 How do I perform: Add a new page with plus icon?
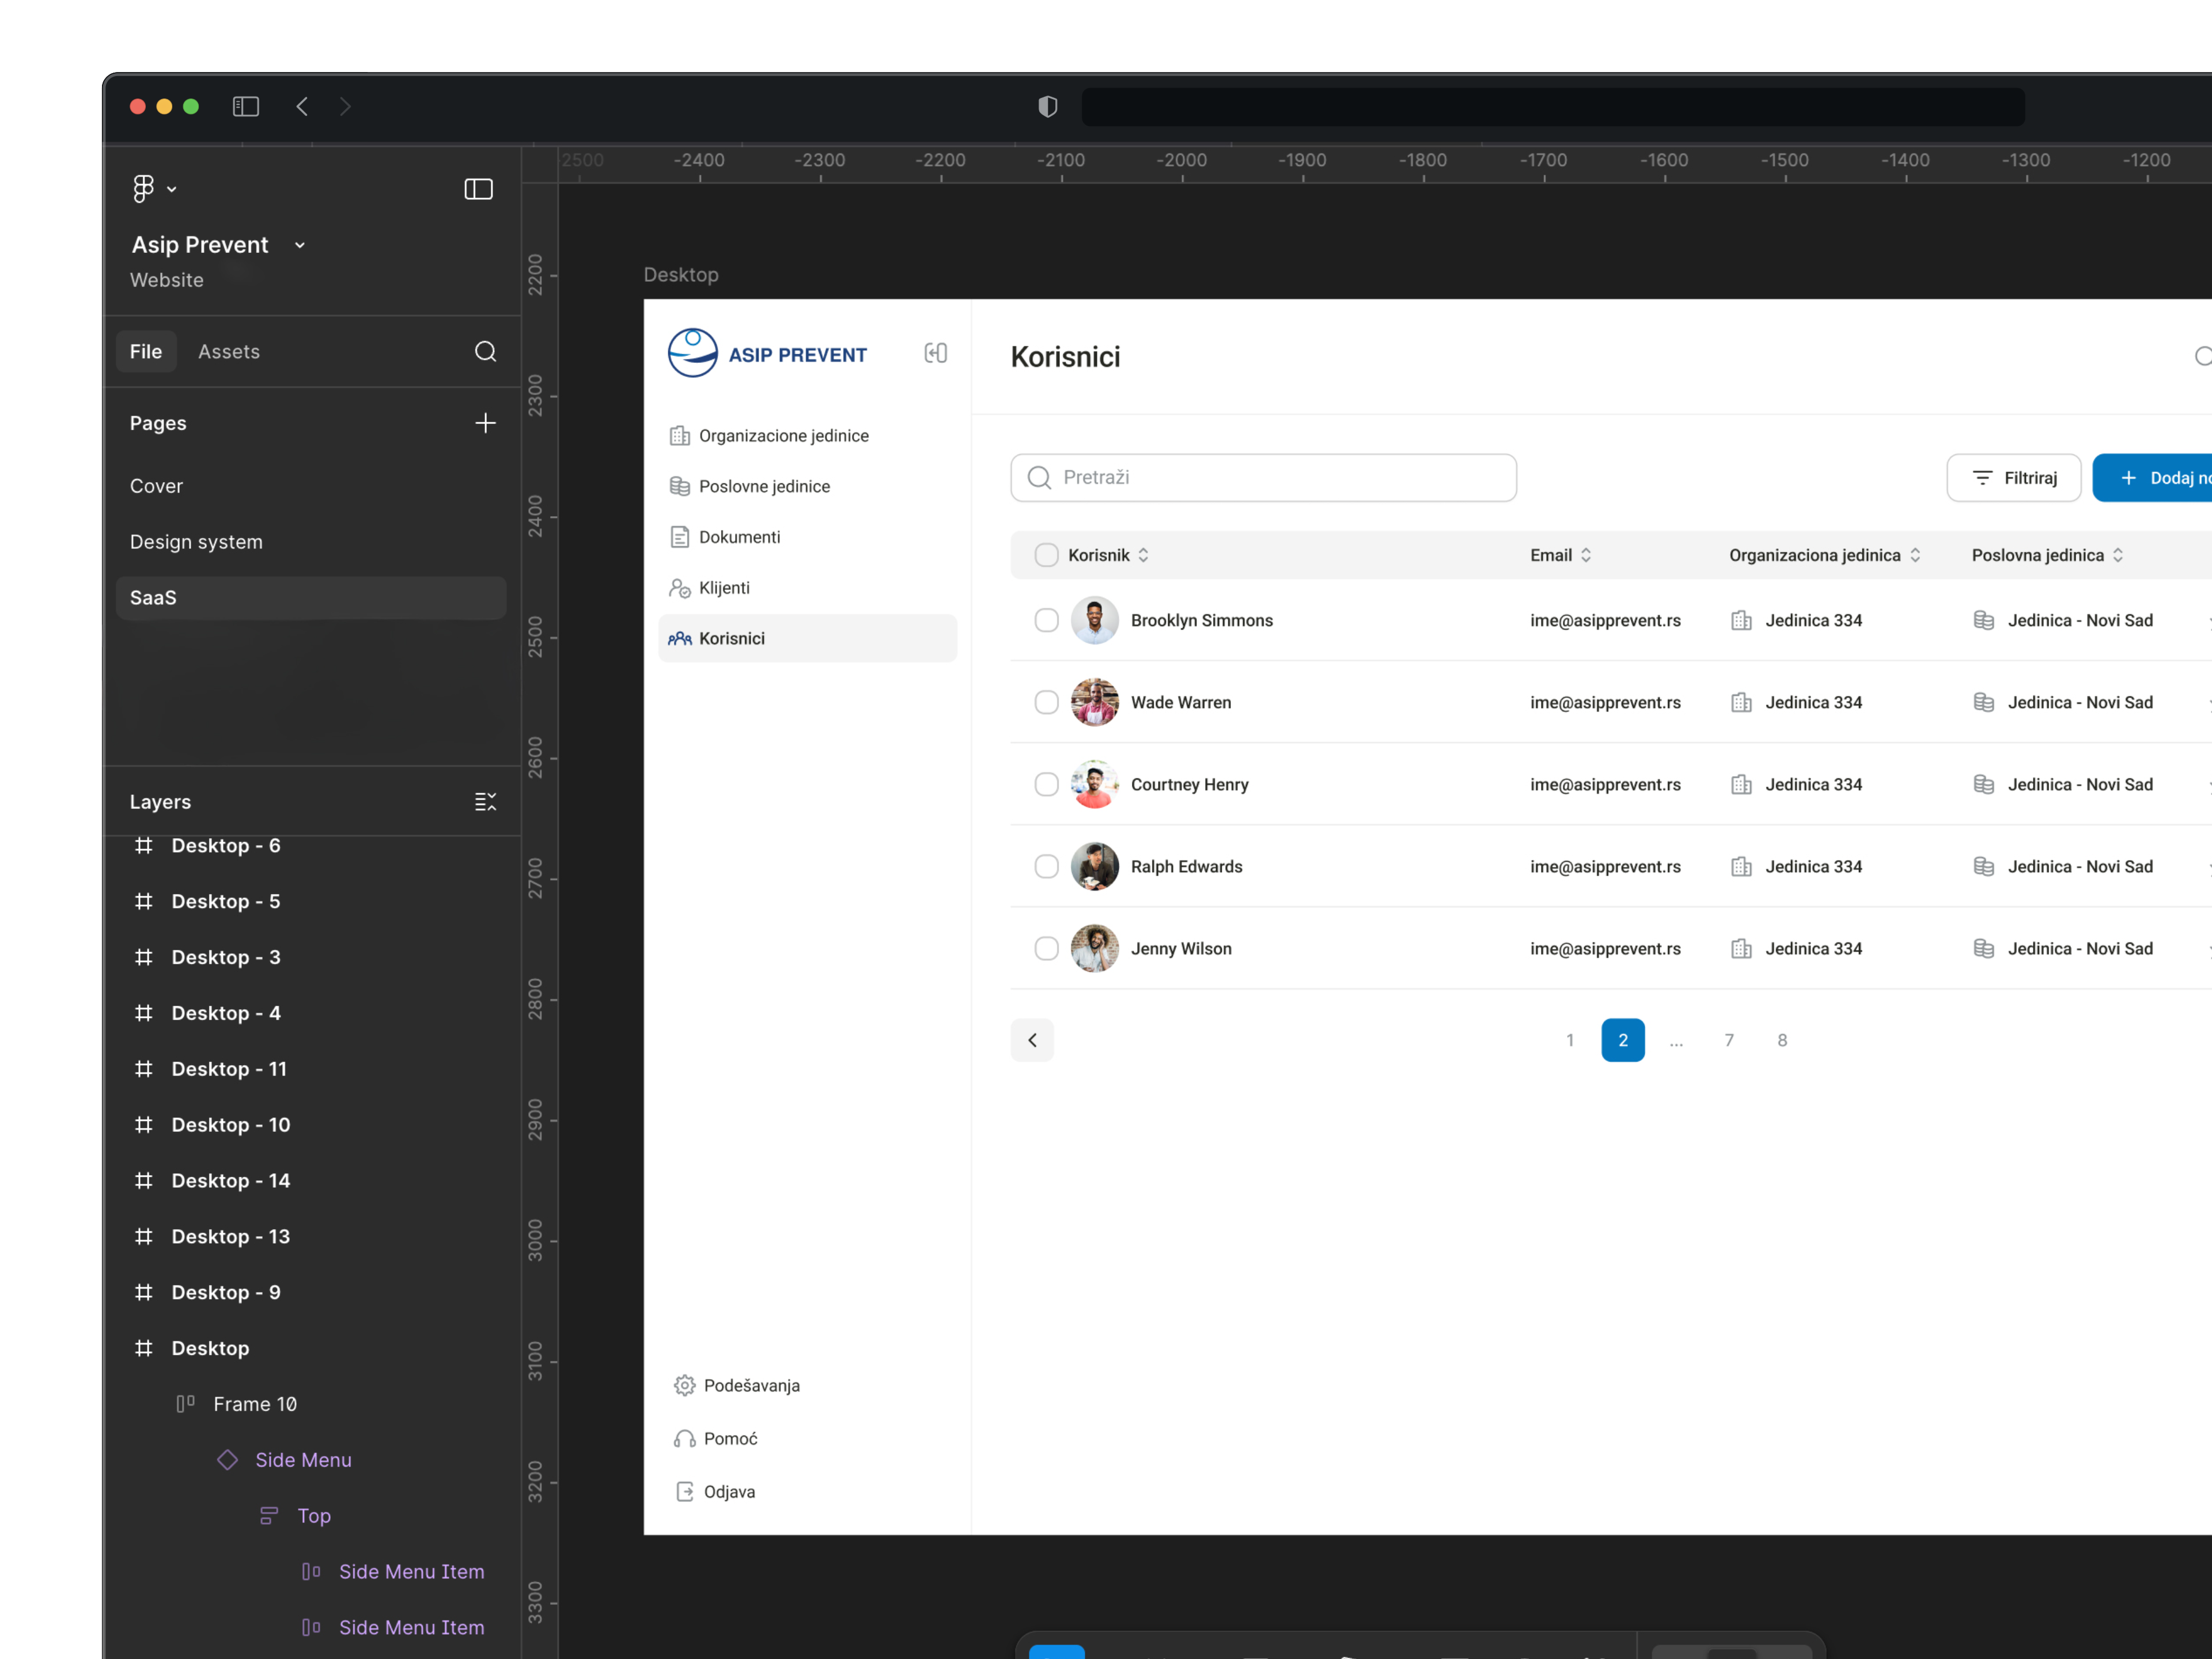tap(485, 423)
